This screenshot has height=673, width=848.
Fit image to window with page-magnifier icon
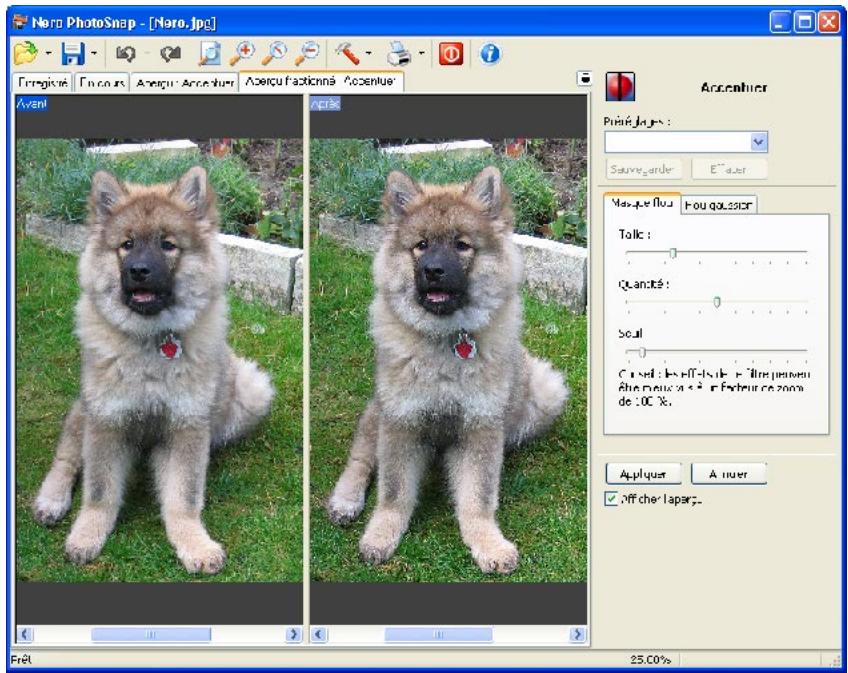click(209, 54)
